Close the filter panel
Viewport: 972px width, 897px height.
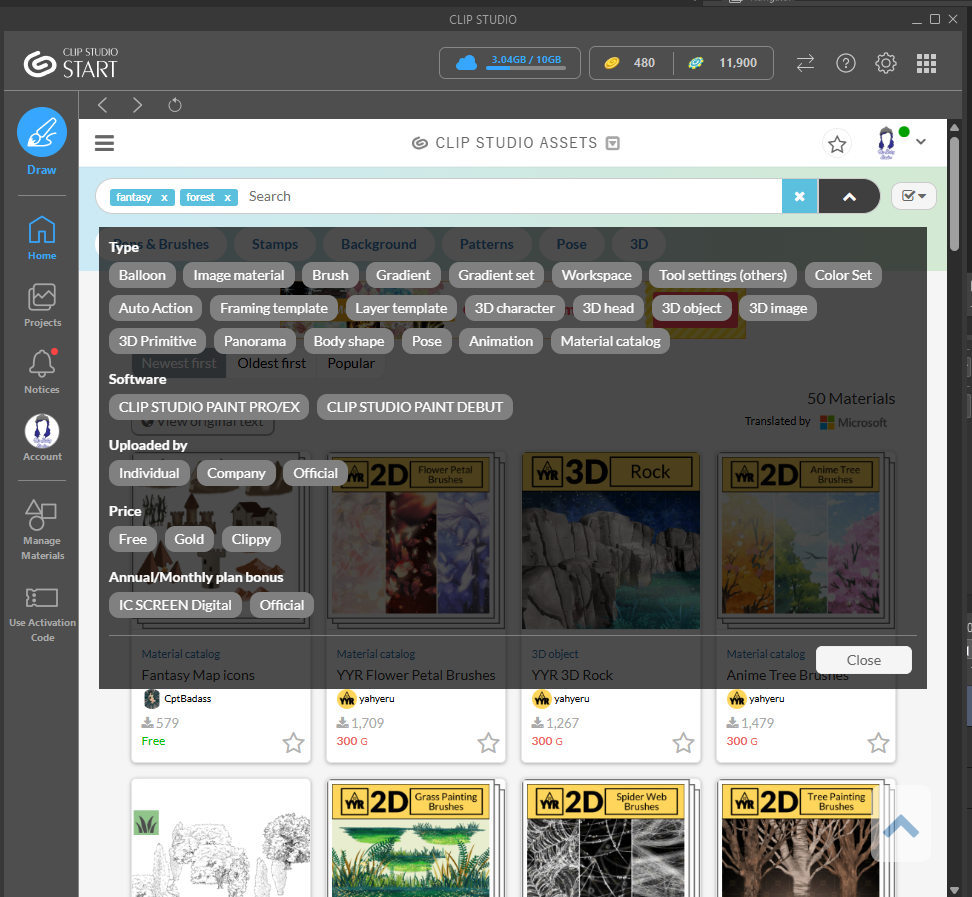(864, 660)
